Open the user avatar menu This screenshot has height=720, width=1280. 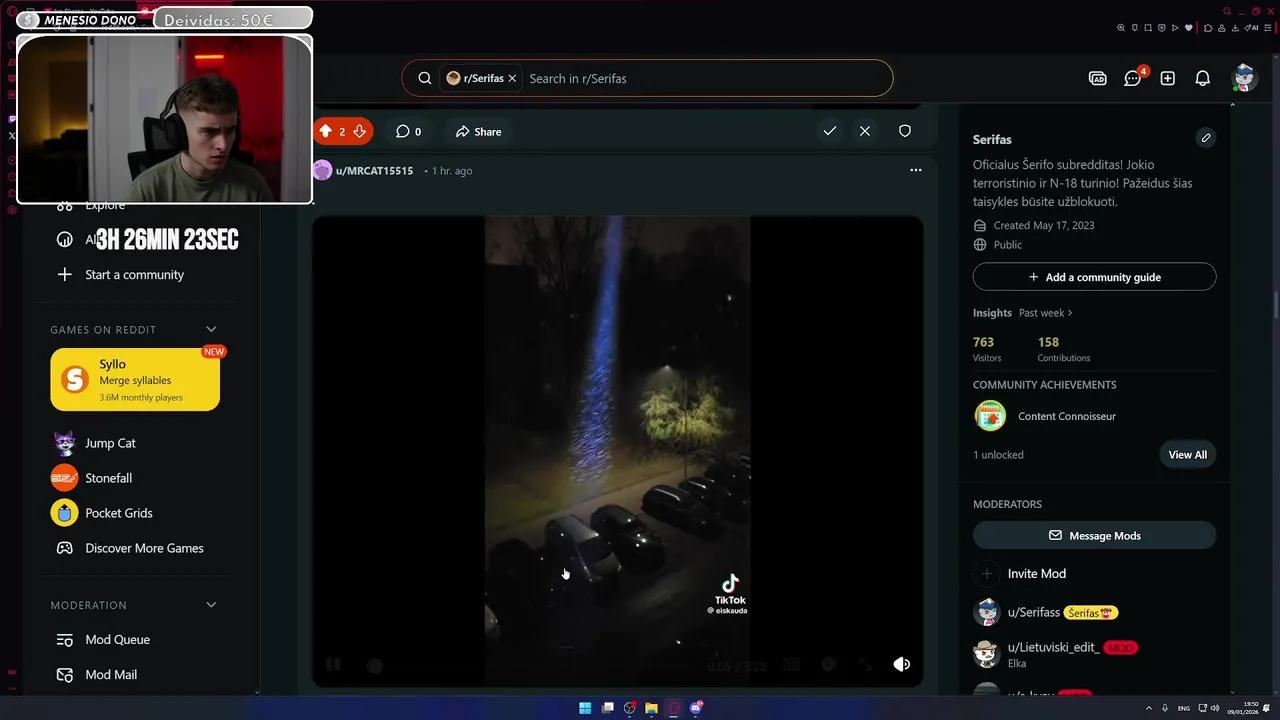click(x=1244, y=78)
